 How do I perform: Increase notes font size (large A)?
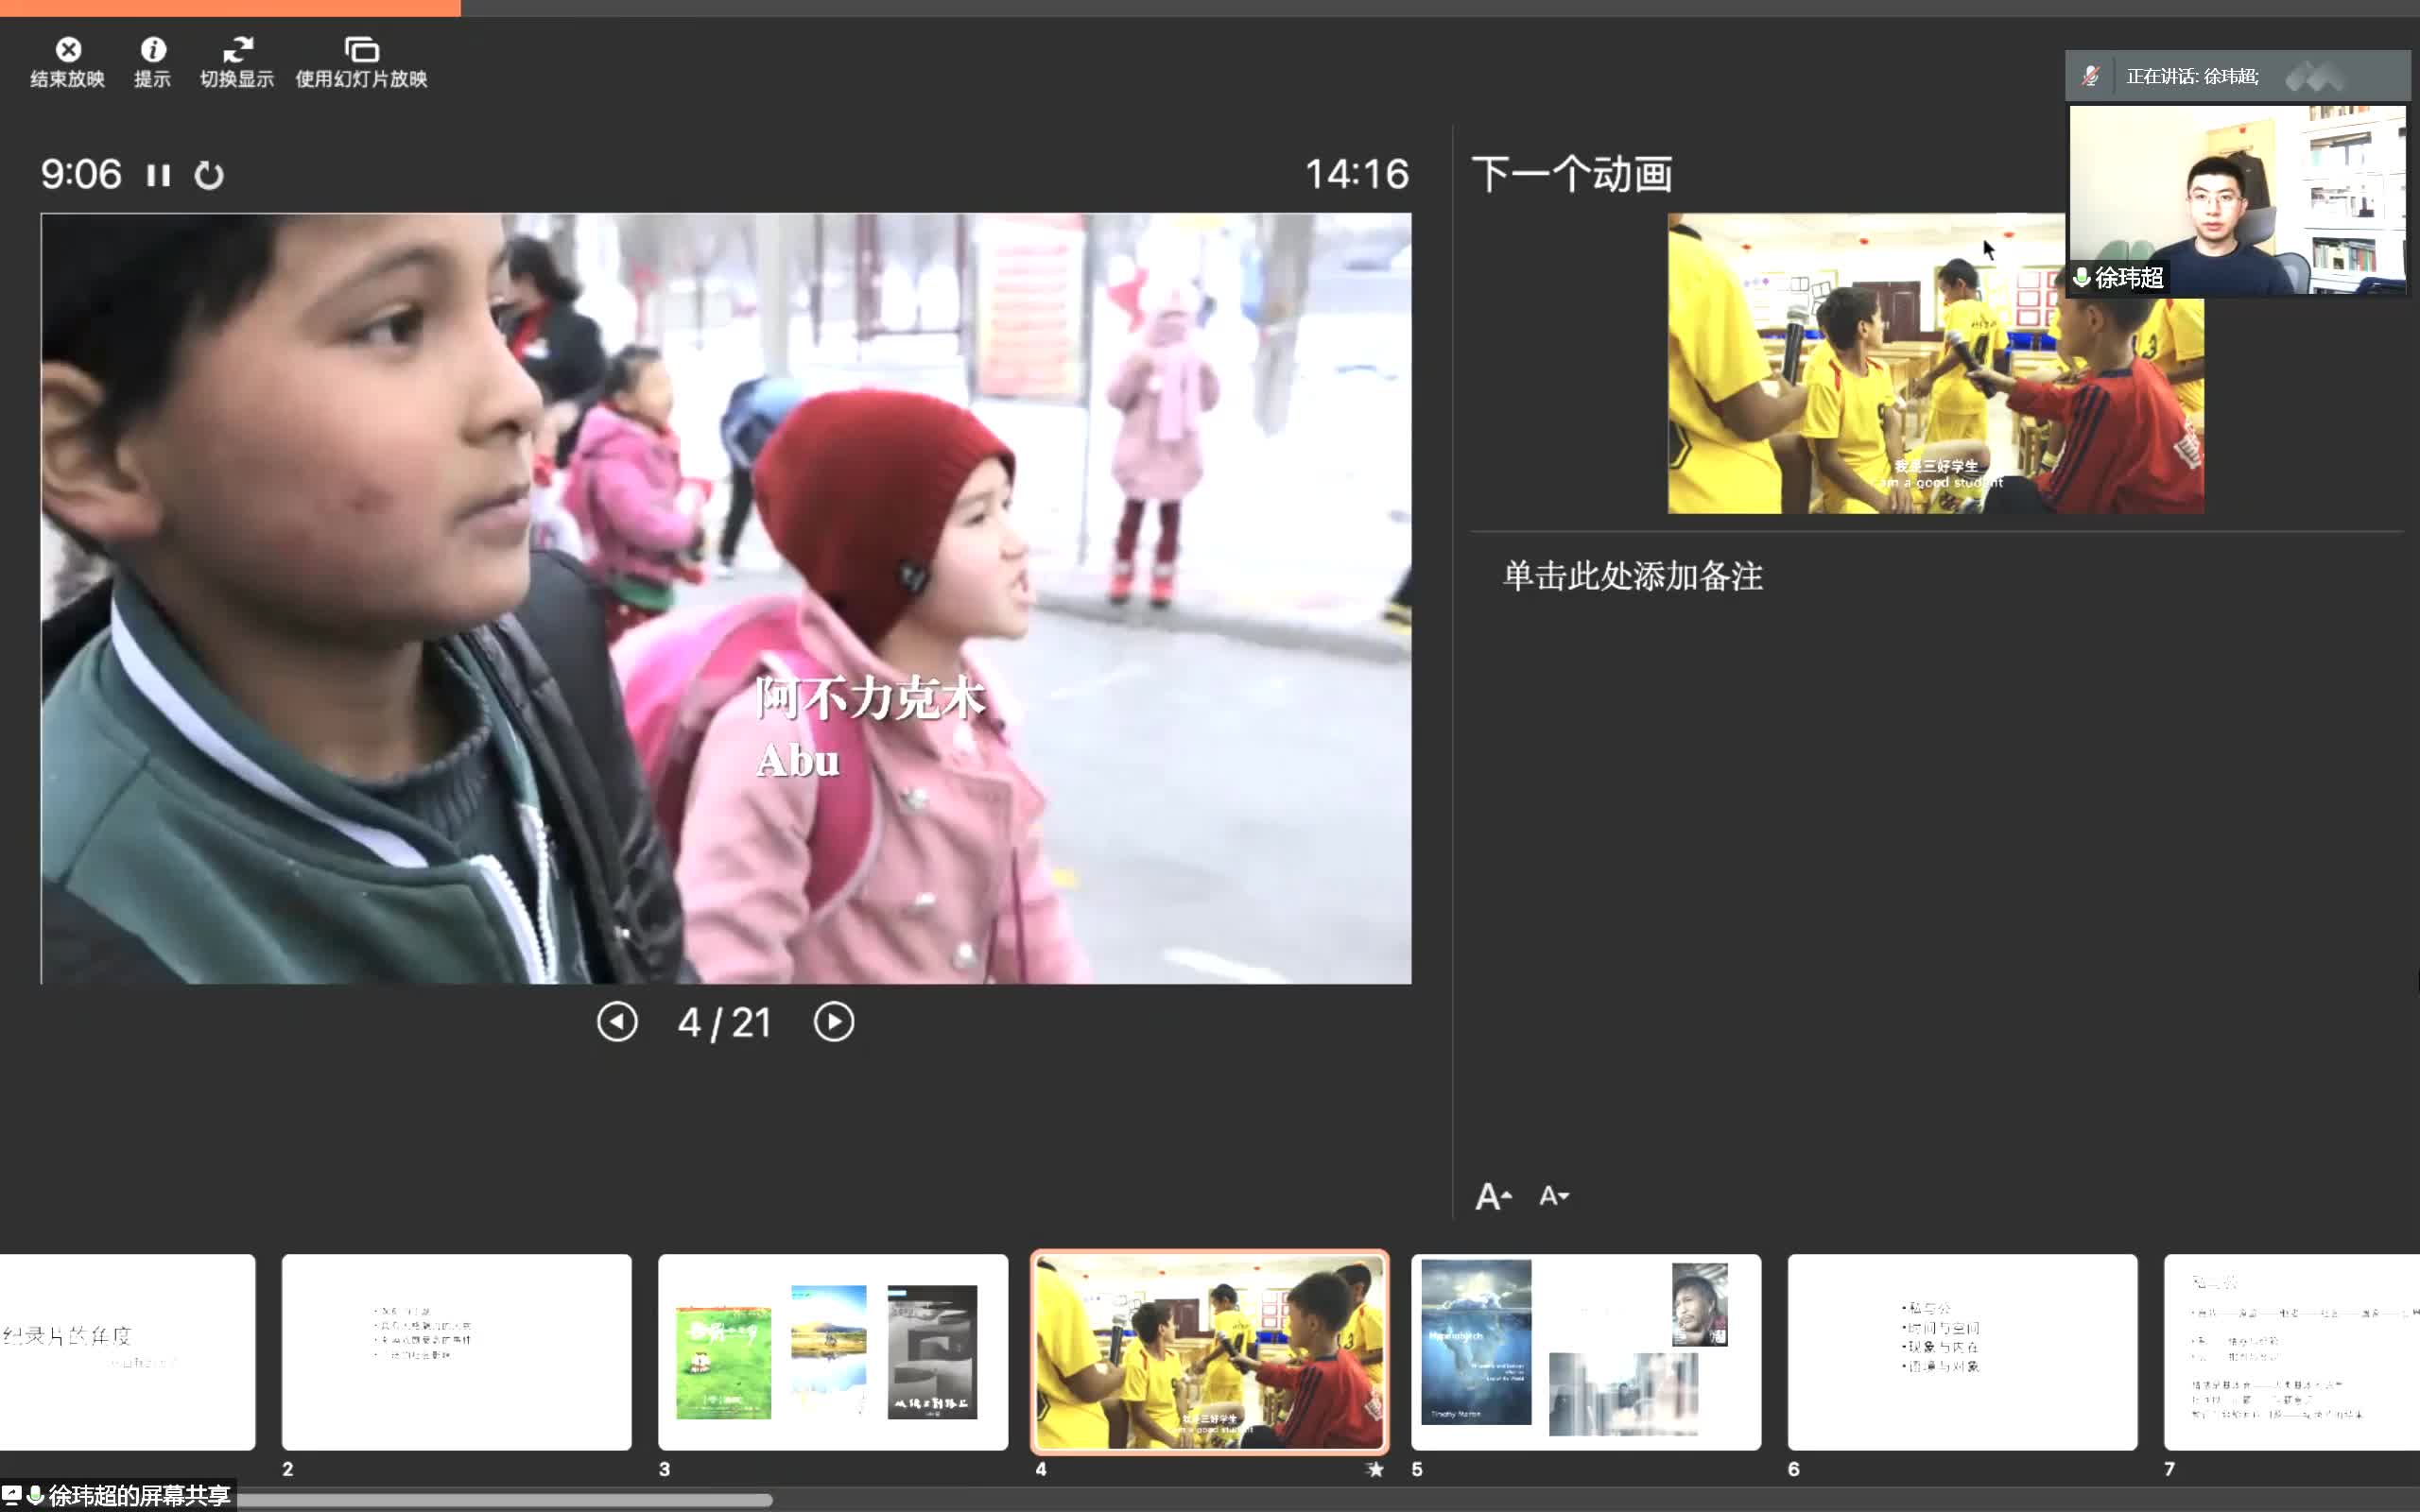click(1493, 1196)
